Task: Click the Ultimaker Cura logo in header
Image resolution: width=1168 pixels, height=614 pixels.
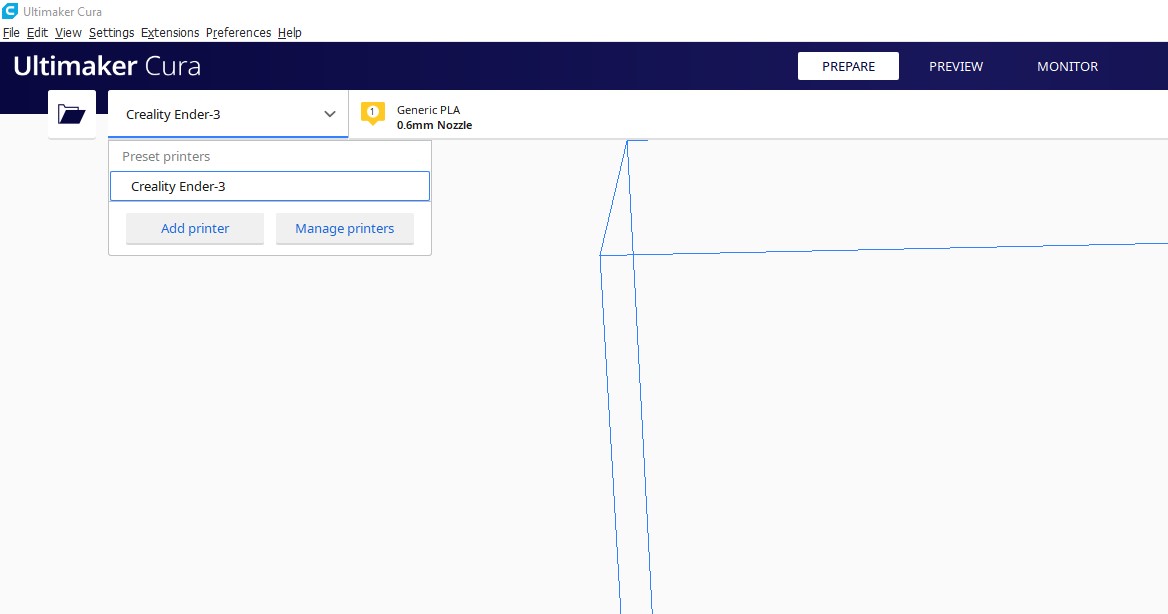Action: (x=107, y=66)
